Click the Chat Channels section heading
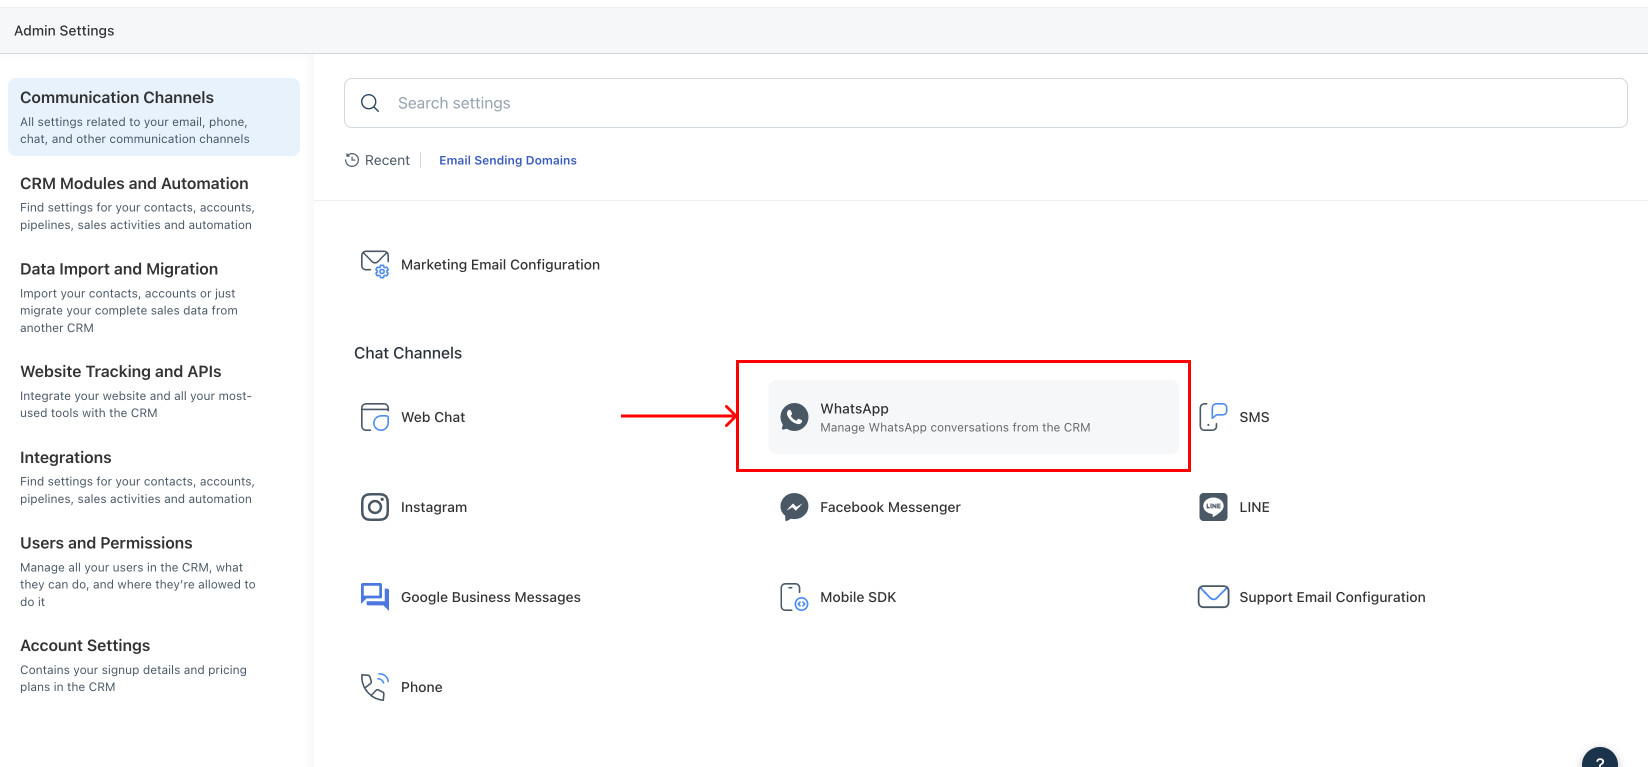This screenshot has width=1648, height=767. pyautogui.click(x=408, y=353)
